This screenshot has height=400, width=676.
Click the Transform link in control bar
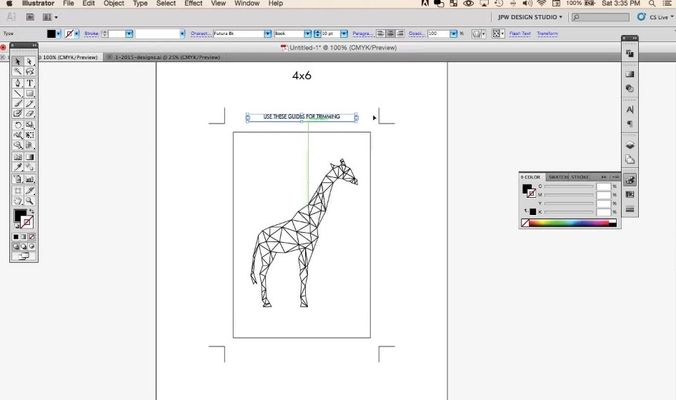547,33
